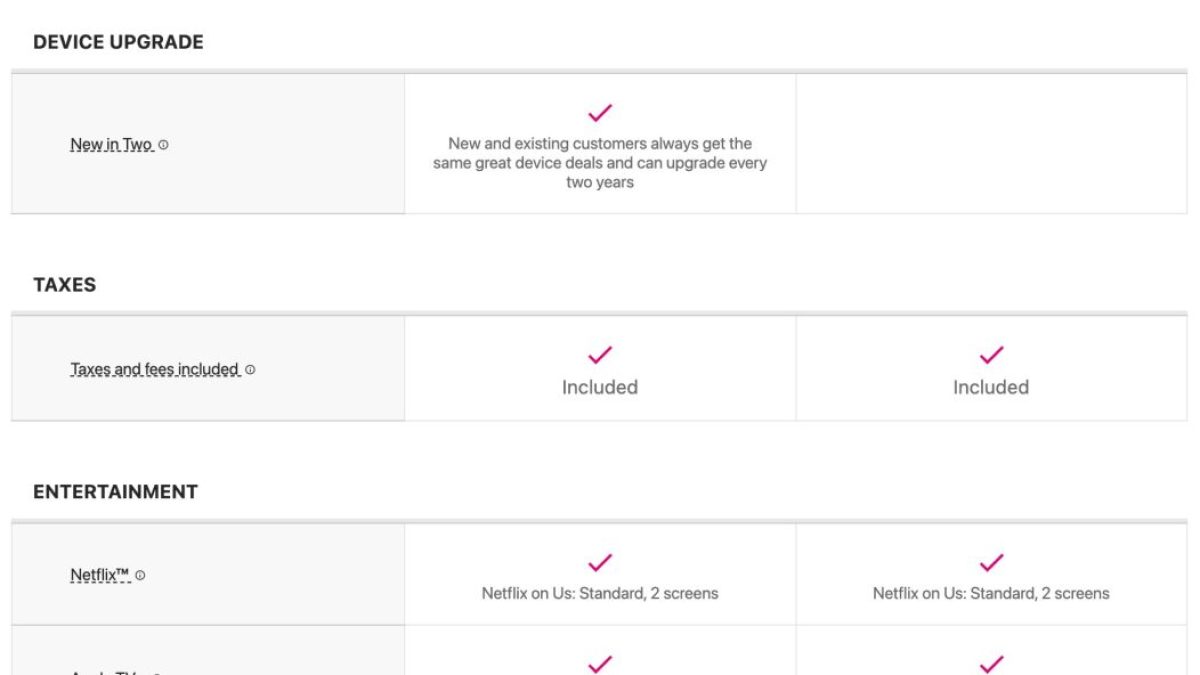Click the empty cell in the New in Two row
Screen dimensions: 1200x675
pos(991,143)
